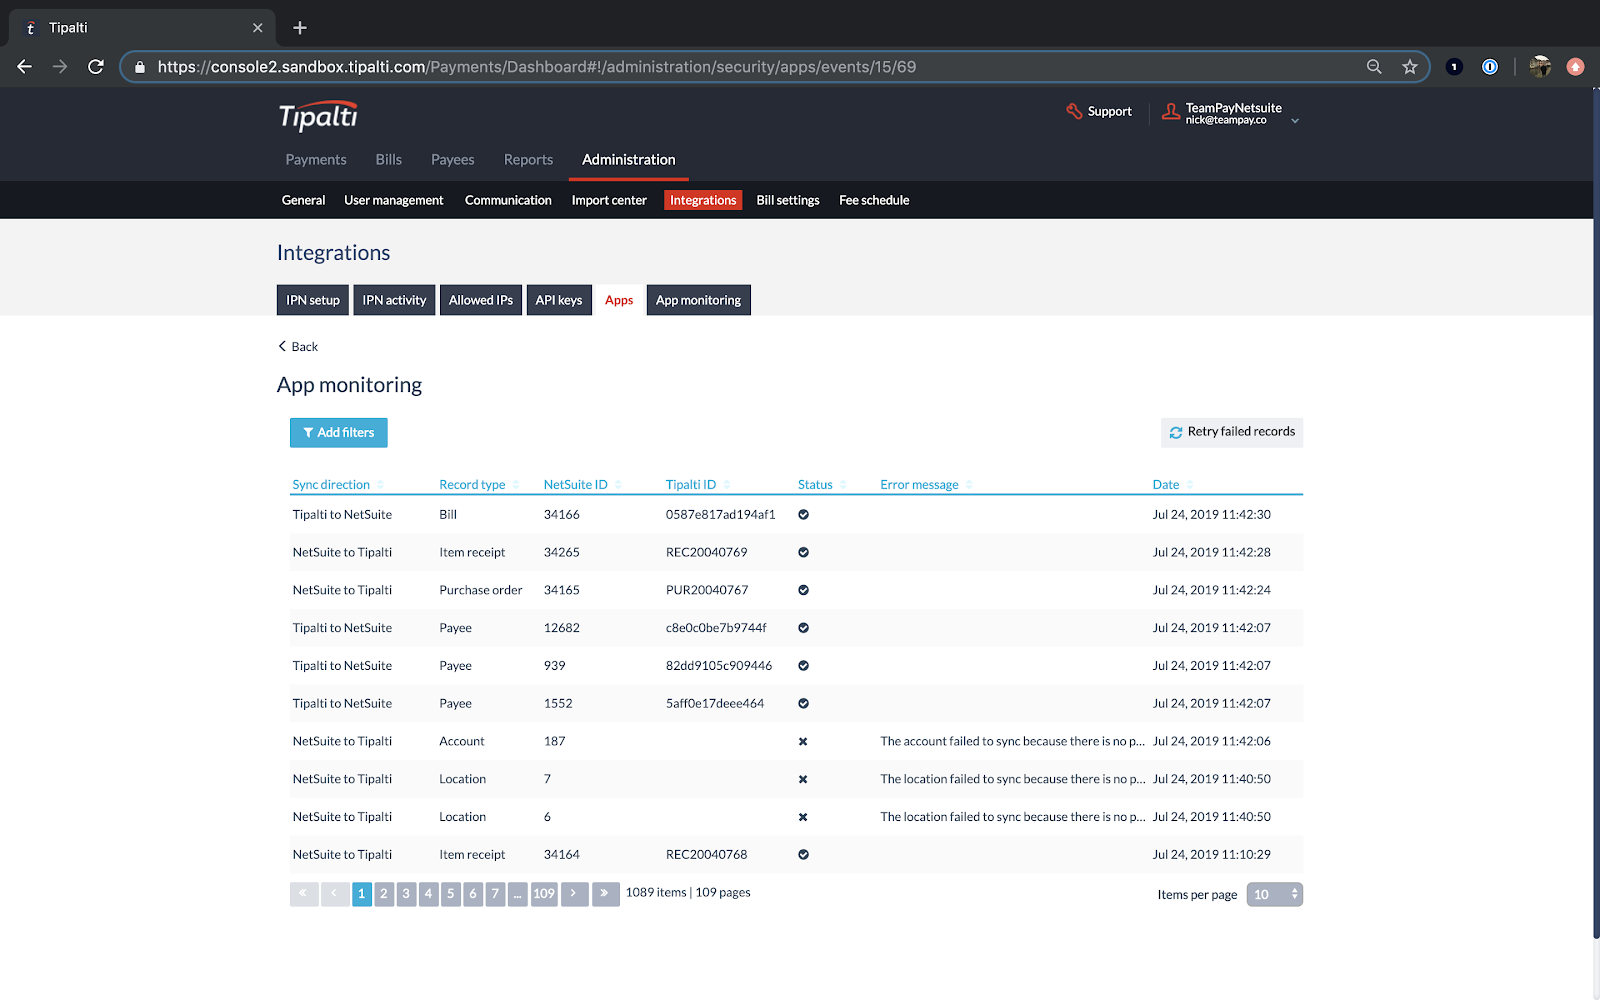Click the 1Password extension icon
The width and height of the screenshot is (1600, 1000).
(x=1490, y=67)
